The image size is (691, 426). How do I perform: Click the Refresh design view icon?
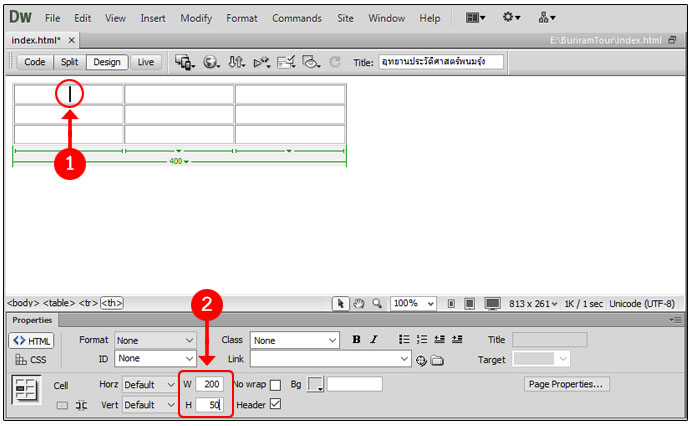pos(335,62)
